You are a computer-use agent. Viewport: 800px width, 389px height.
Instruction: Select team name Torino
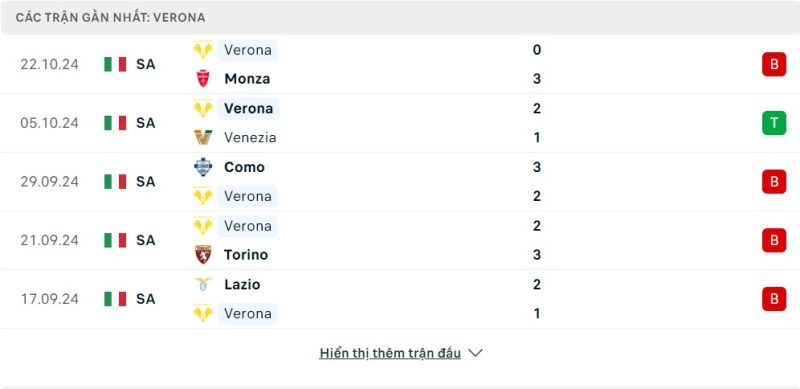[x=246, y=255]
